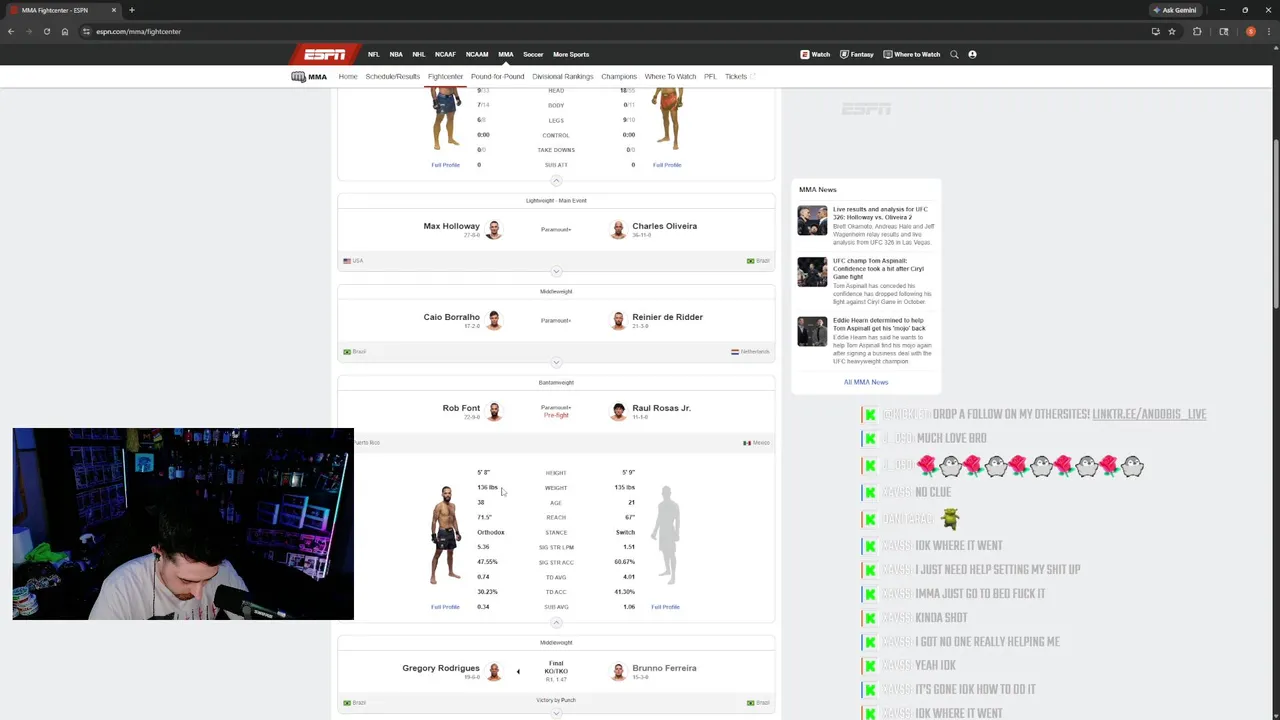Bookmark this page with the star icon
The height and width of the screenshot is (720, 1280).
pos(1172,31)
